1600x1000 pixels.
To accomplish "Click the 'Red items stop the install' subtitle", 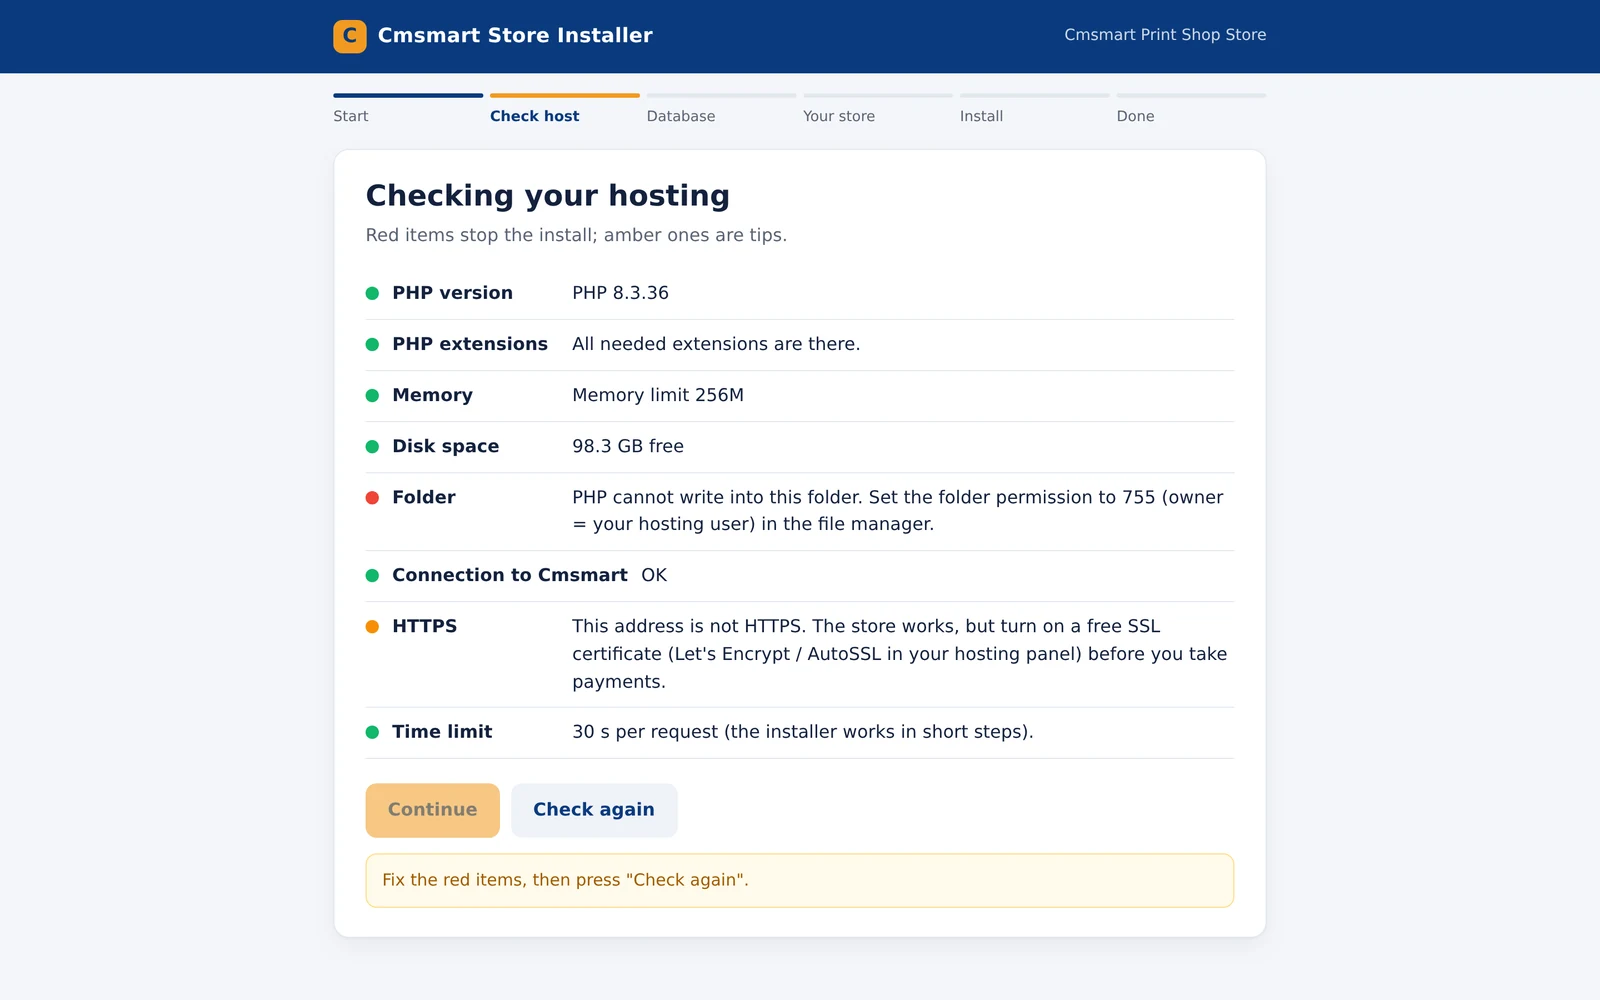I will click(576, 235).
